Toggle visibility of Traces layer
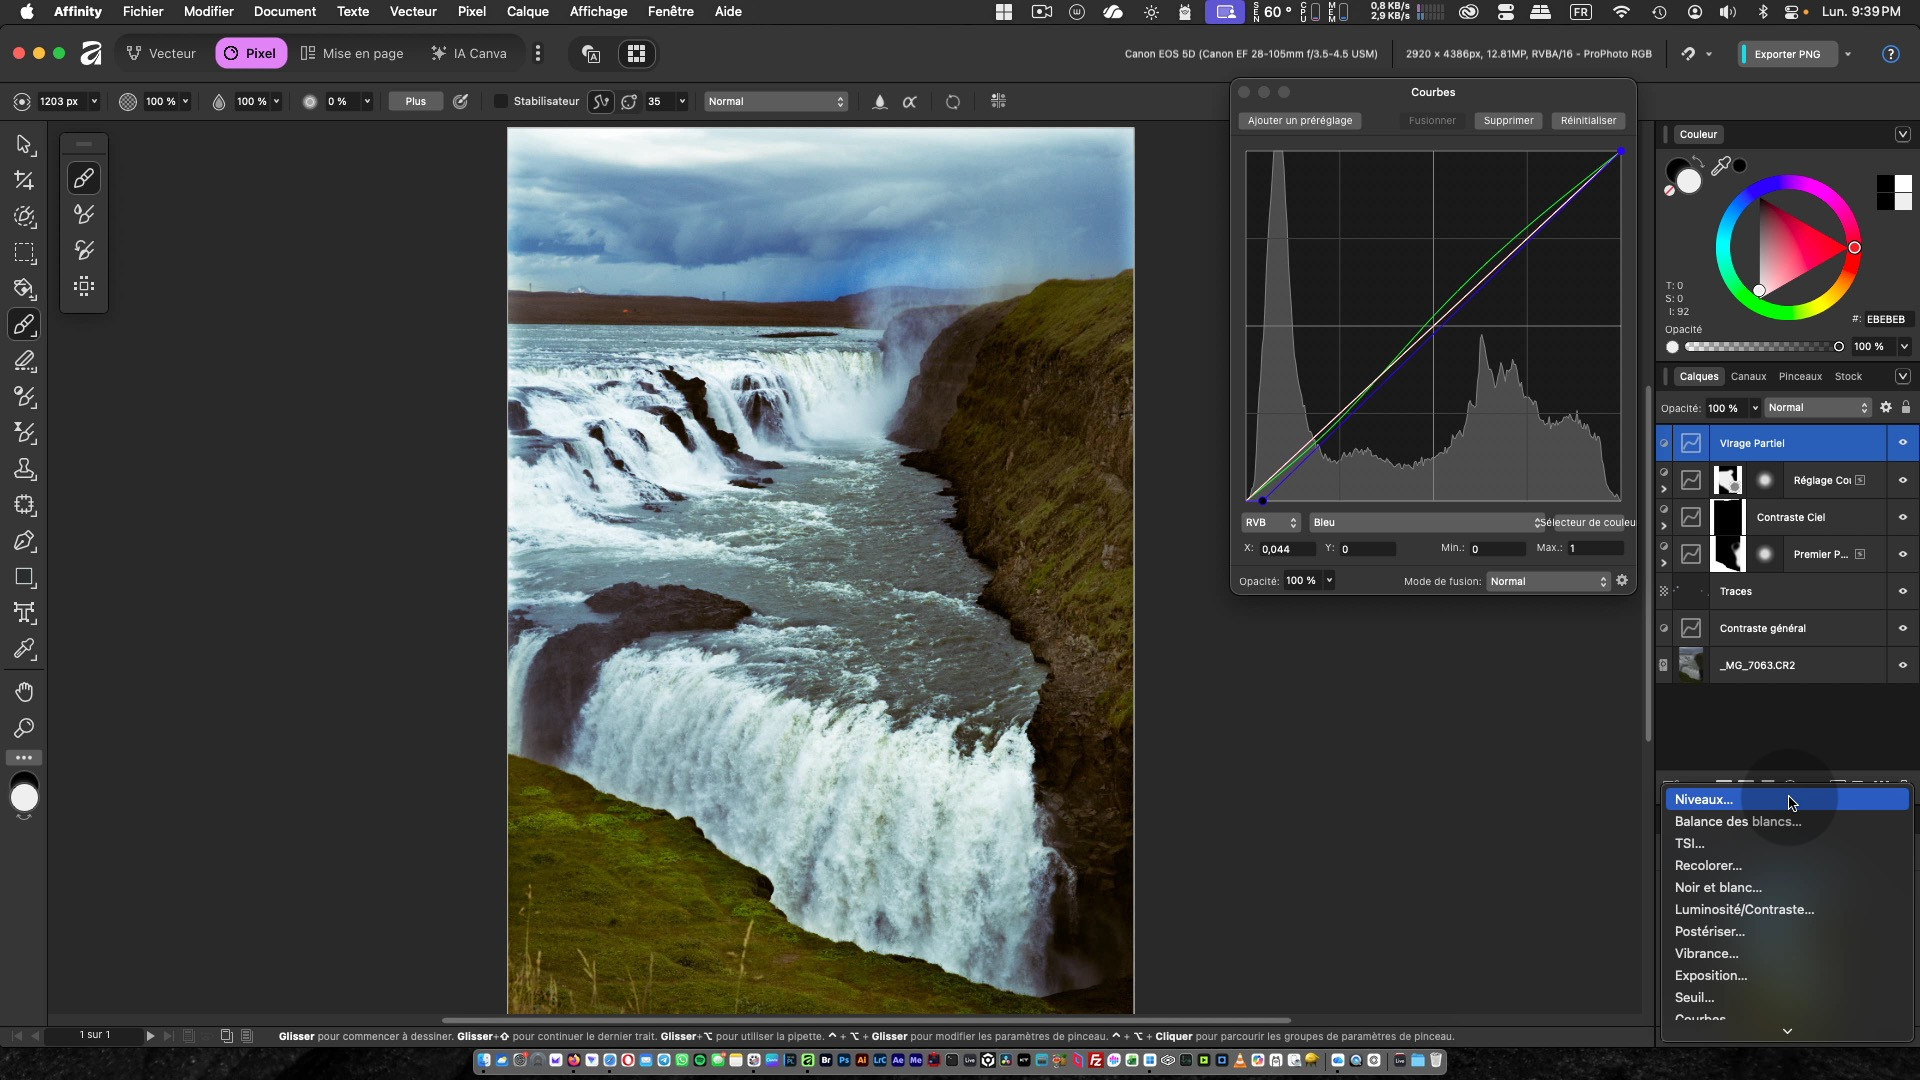Image resolution: width=1920 pixels, height=1080 pixels. (1902, 591)
